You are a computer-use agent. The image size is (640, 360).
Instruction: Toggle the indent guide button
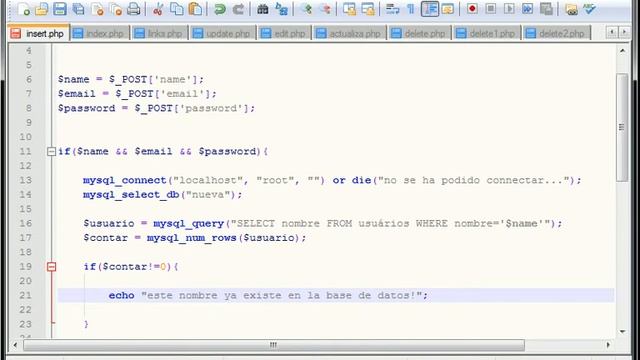(x=430, y=9)
